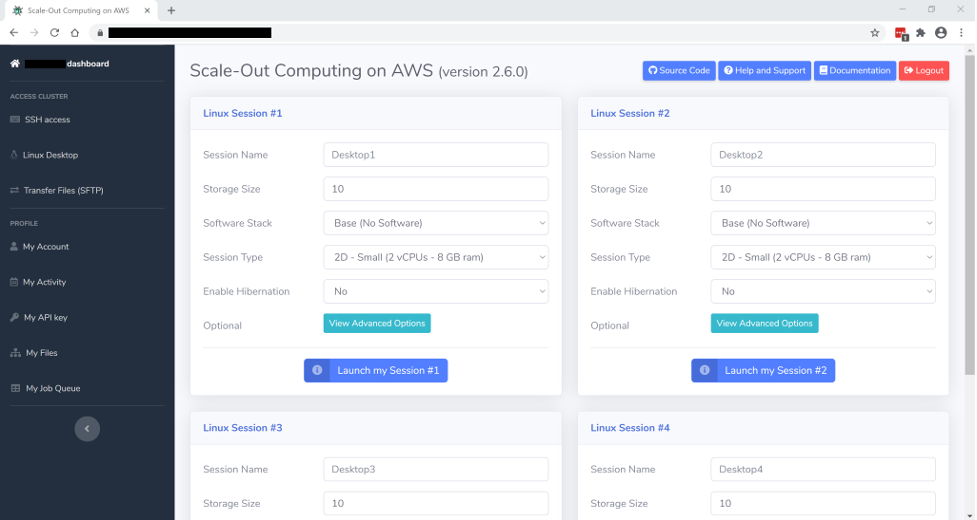Open Software Stack dropdown in Session #2

point(823,223)
